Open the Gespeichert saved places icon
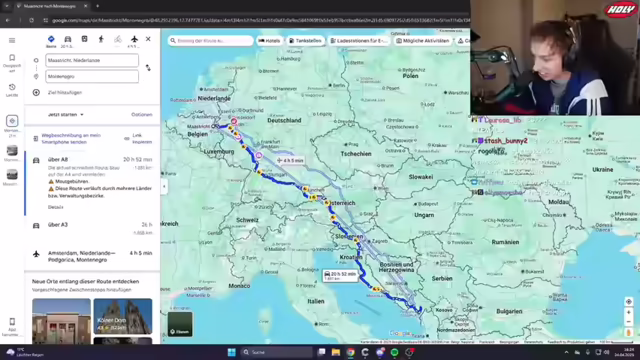640x360 pixels. pyautogui.click(x=12, y=63)
